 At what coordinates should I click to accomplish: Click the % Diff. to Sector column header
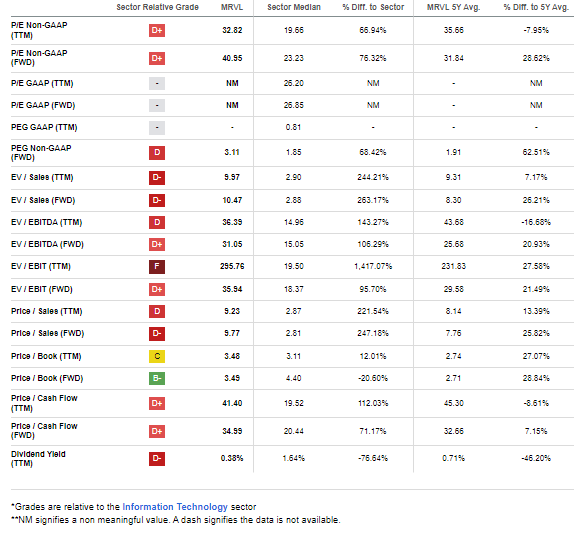point(373,7)
